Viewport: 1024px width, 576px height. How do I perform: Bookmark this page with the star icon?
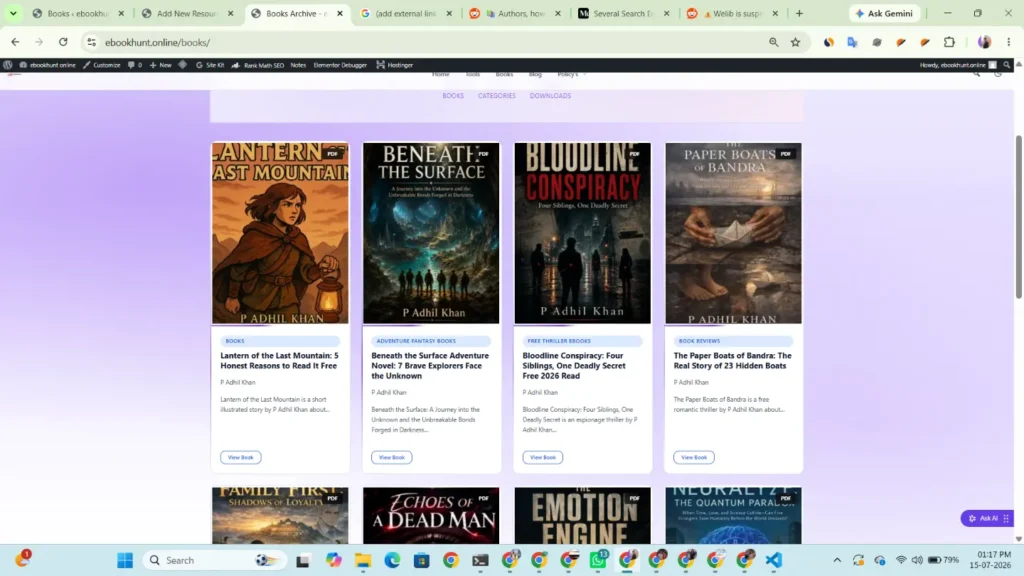795,42
